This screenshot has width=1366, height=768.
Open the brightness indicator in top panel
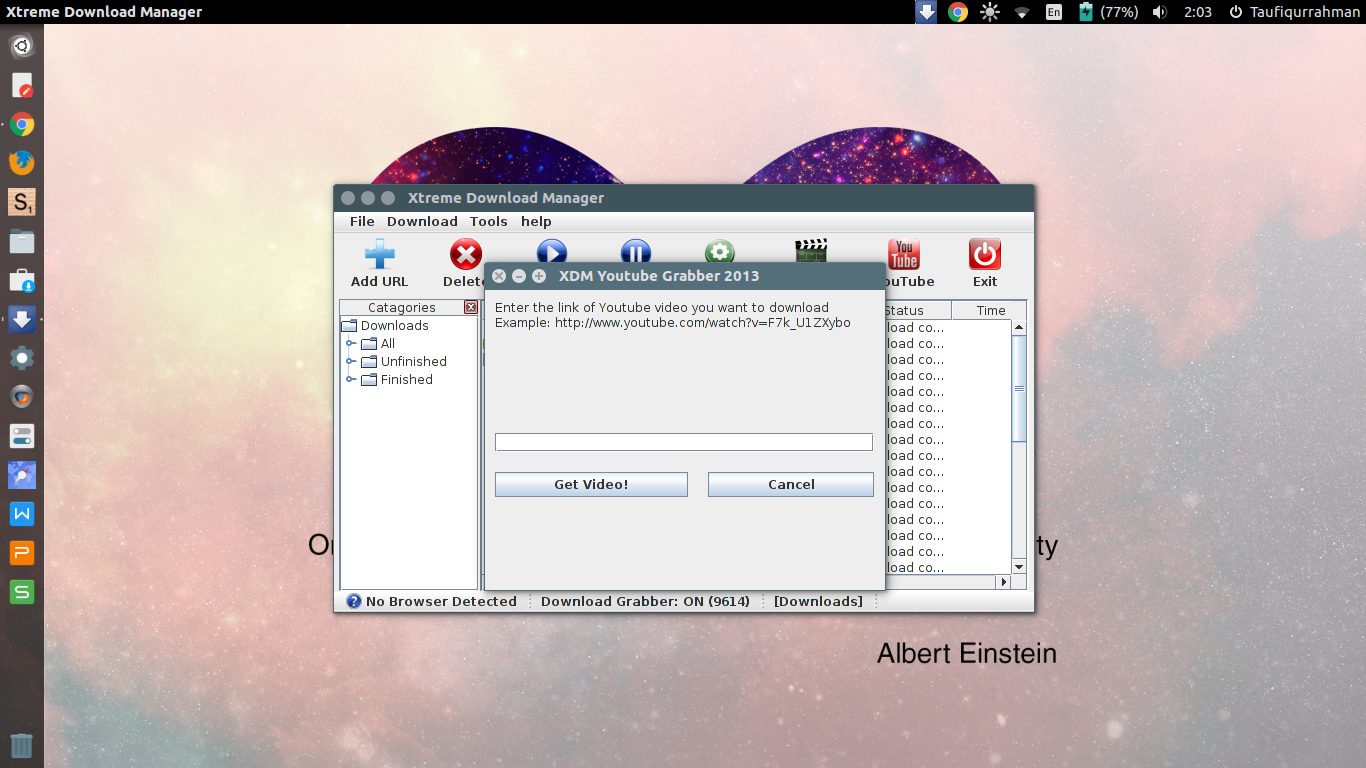click(x=990, y=12)
